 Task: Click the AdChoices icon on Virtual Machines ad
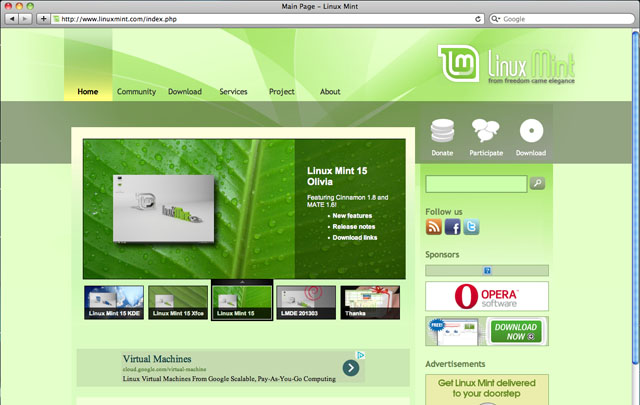[x=361, y=355]
